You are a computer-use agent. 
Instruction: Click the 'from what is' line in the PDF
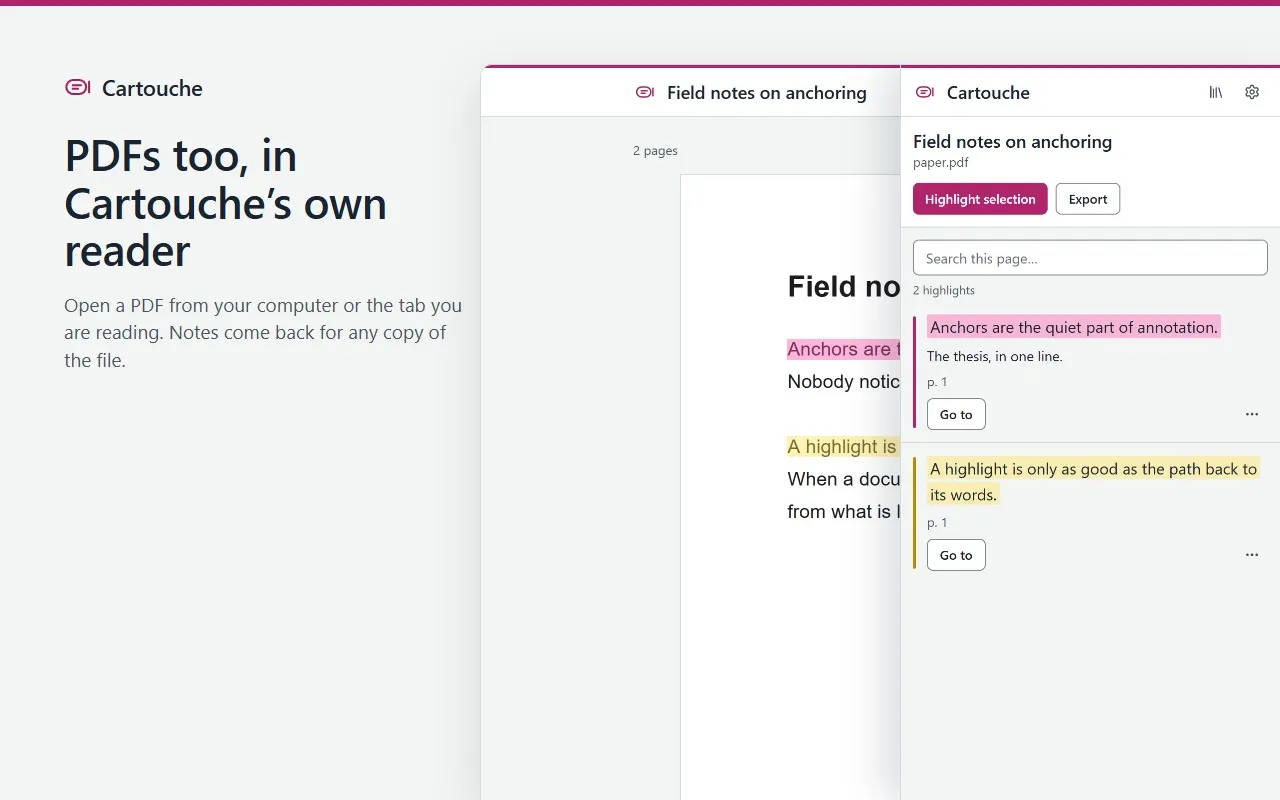click(844, 512)
